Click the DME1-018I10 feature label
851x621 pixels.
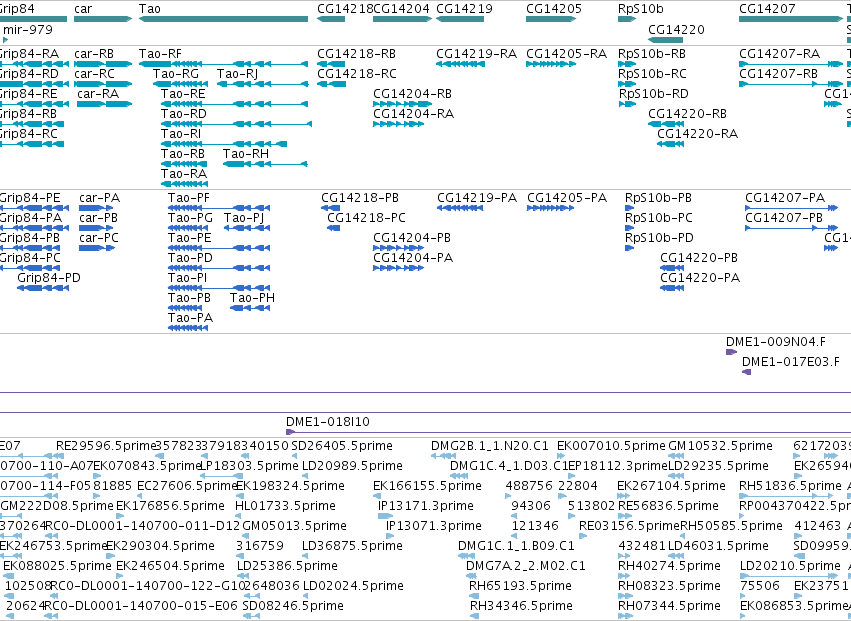click(328, 421)
